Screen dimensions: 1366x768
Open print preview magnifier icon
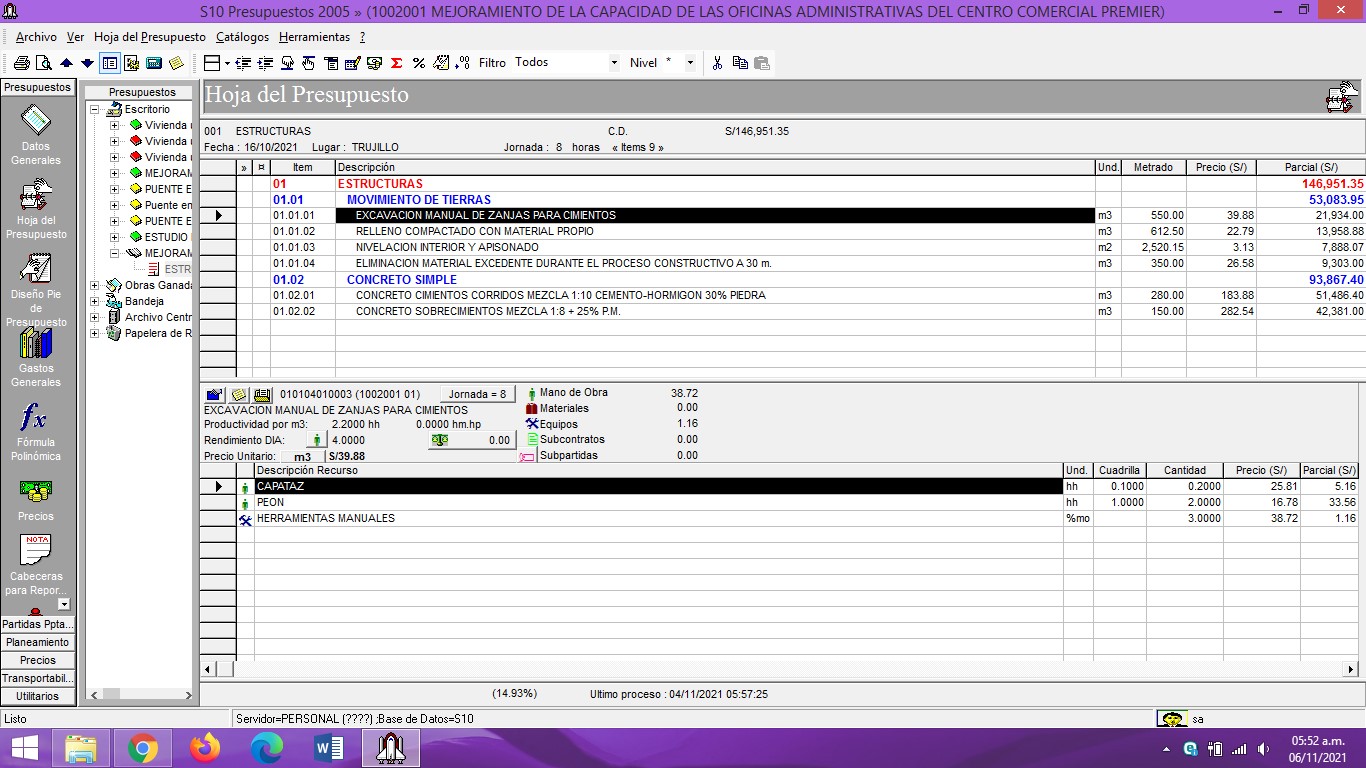point(43,63)
